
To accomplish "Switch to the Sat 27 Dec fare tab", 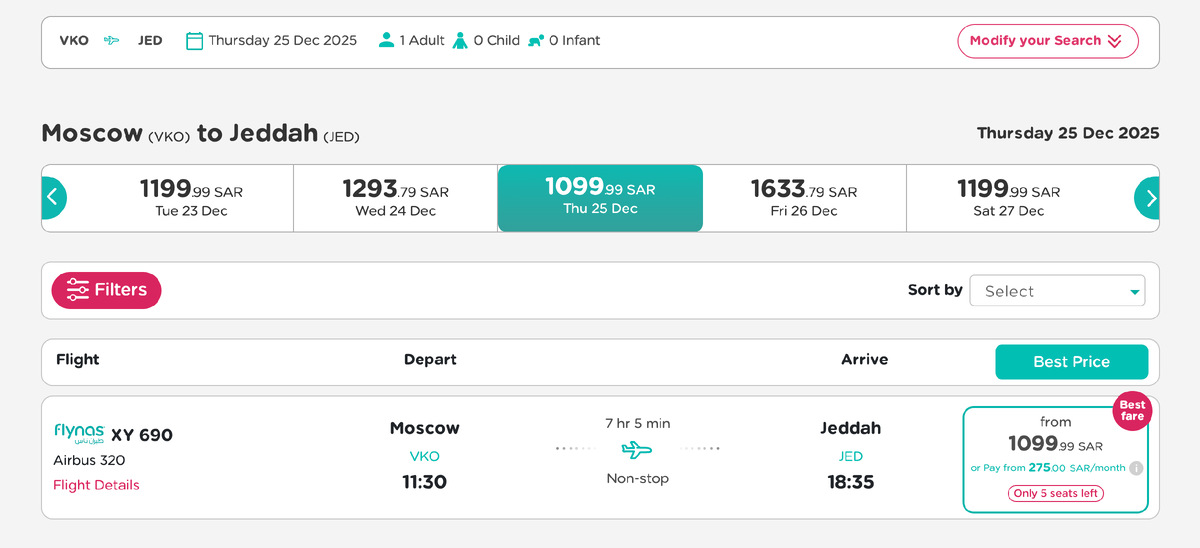I will 1009,198.
